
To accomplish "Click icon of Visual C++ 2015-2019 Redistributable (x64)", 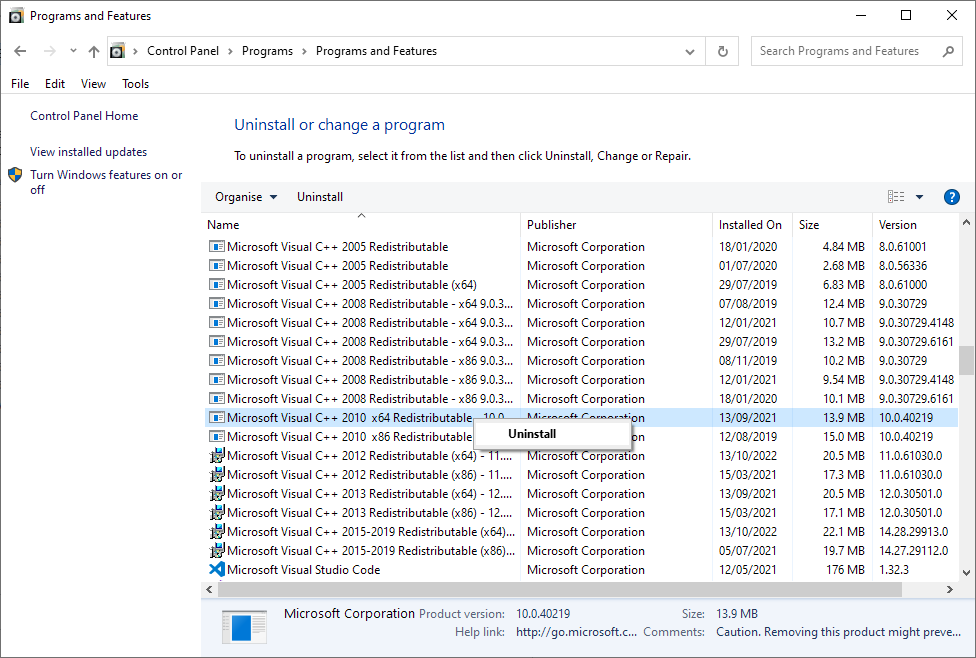I will tap(217, 532).
